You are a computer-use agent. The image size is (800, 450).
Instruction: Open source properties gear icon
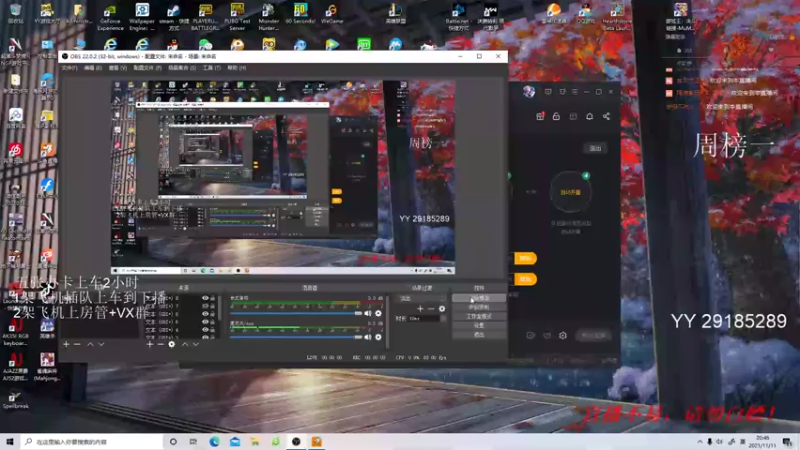(172, 344)
